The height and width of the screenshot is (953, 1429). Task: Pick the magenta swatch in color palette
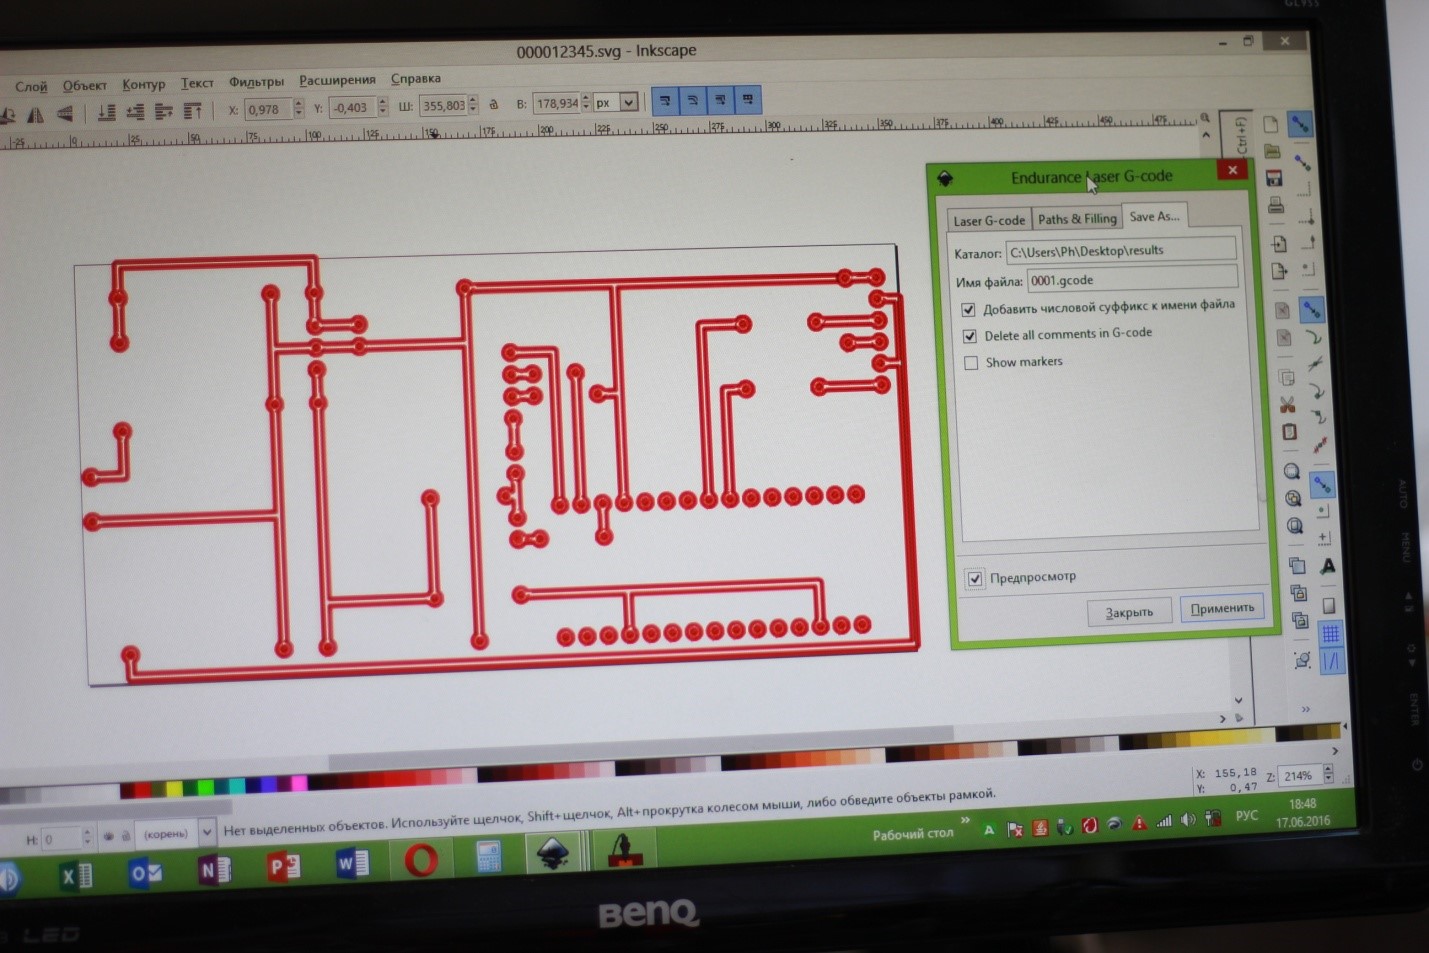pyautogui.click(x=298, y=785)
